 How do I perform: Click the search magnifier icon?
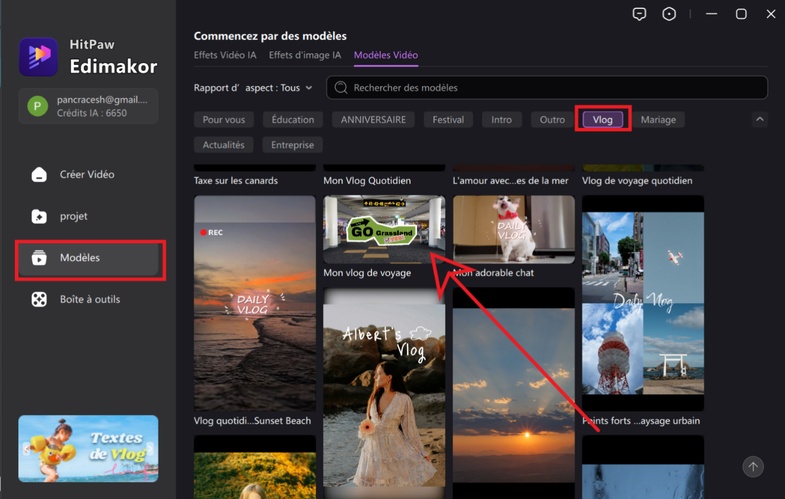tap(341, 88)
